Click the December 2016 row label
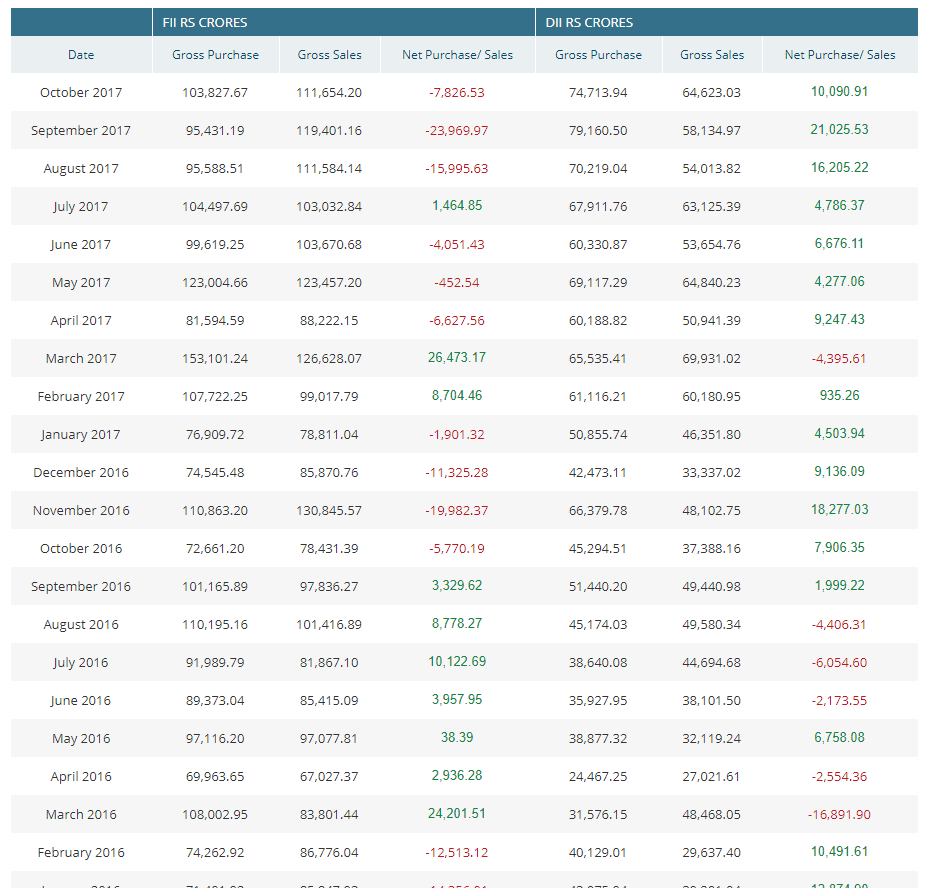The width and height of the screenshot is (940, 888). [81, 472]
